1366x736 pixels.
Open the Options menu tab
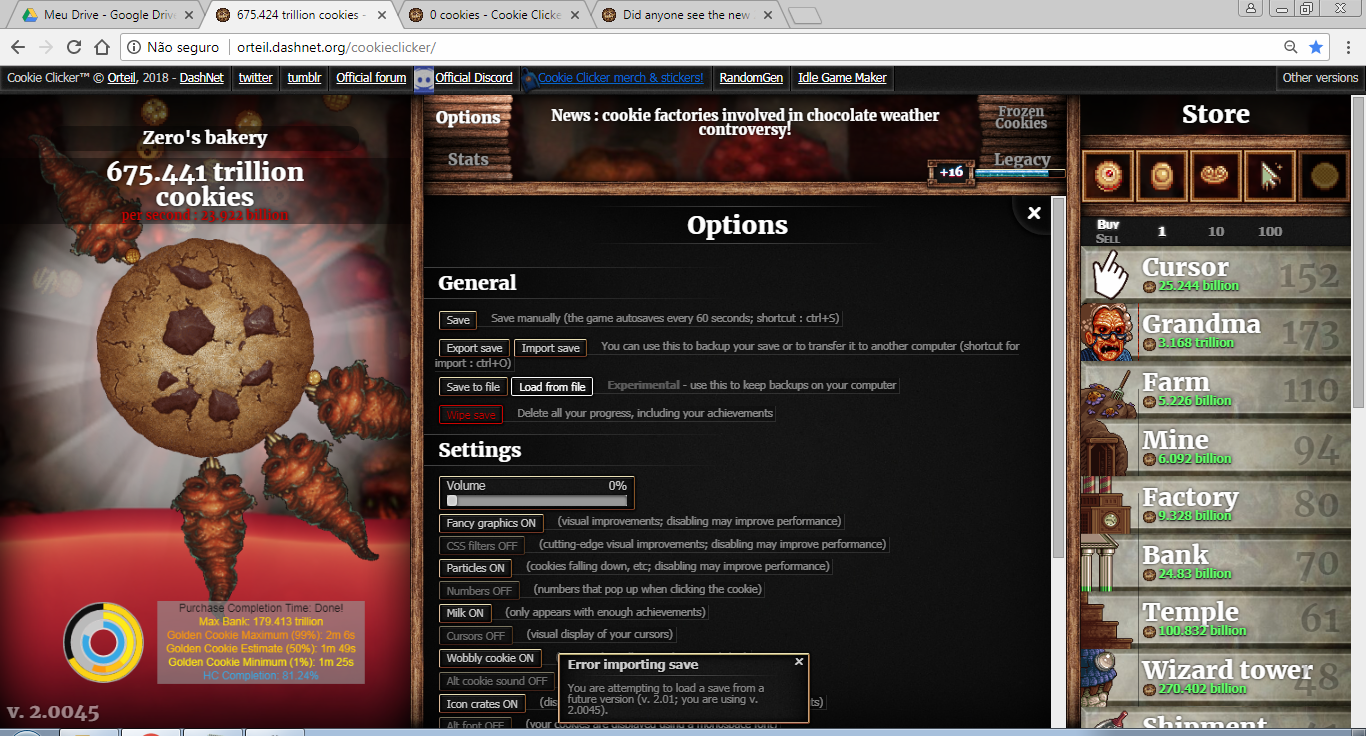coord(468,117)
